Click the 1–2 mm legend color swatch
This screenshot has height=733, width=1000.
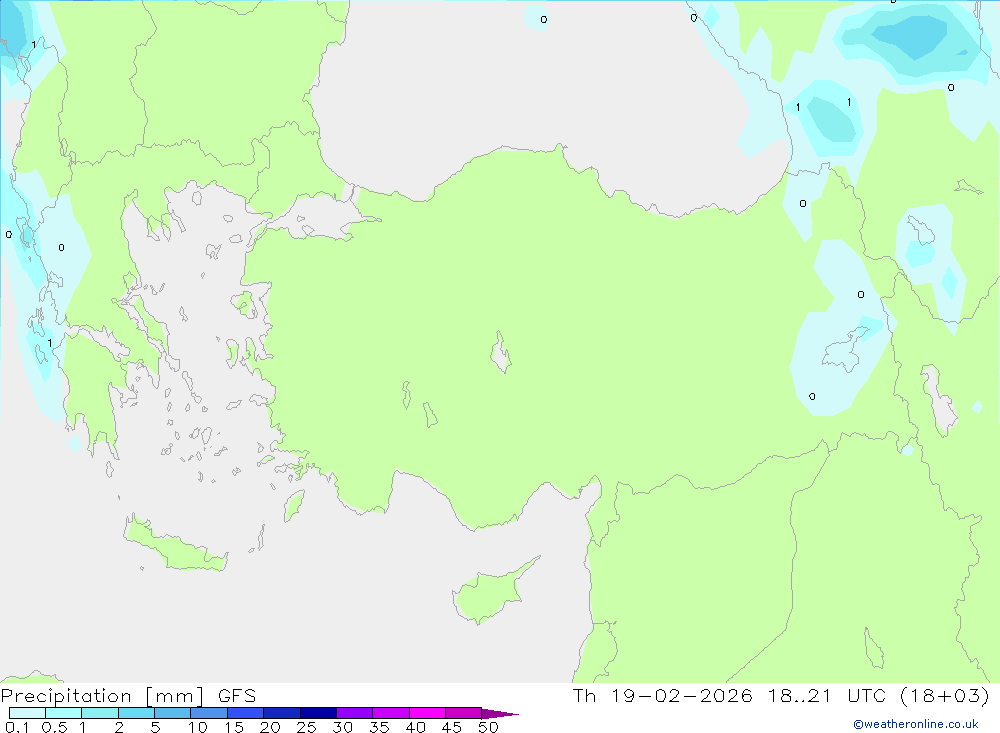[x=100, y=713]
